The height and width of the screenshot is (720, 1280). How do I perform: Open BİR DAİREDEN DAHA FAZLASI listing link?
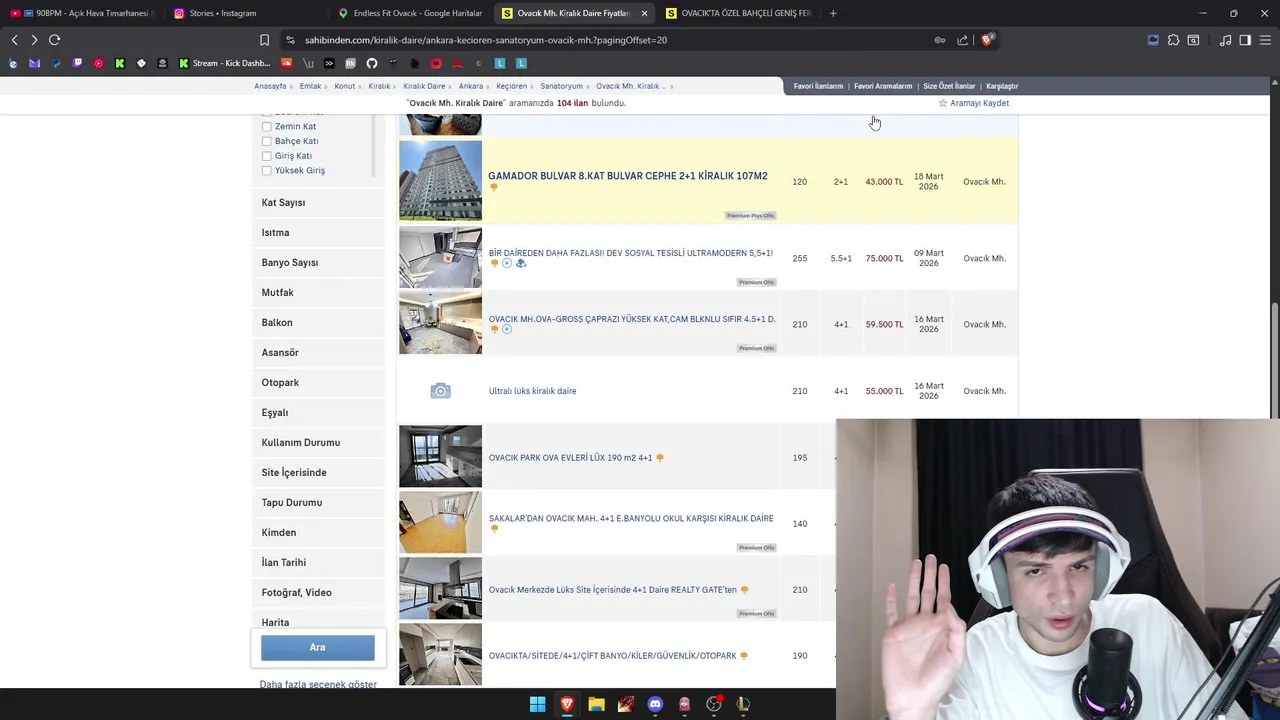pyautogui.click(x=631, y=253)
